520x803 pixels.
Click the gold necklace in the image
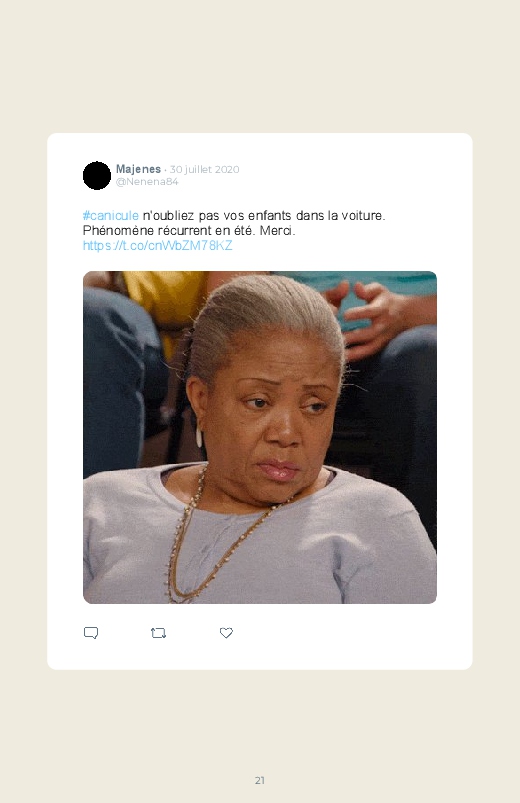[x=215, y=543]
